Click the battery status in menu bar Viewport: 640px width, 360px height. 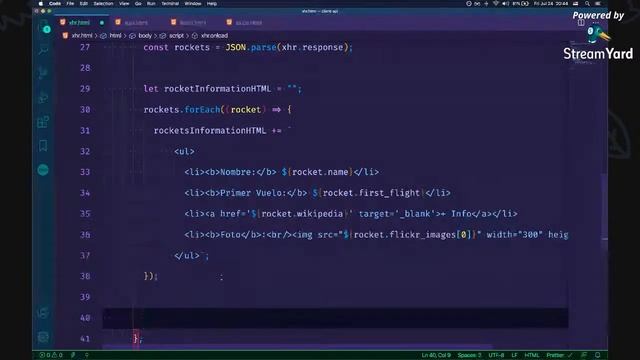pos(520,3)
